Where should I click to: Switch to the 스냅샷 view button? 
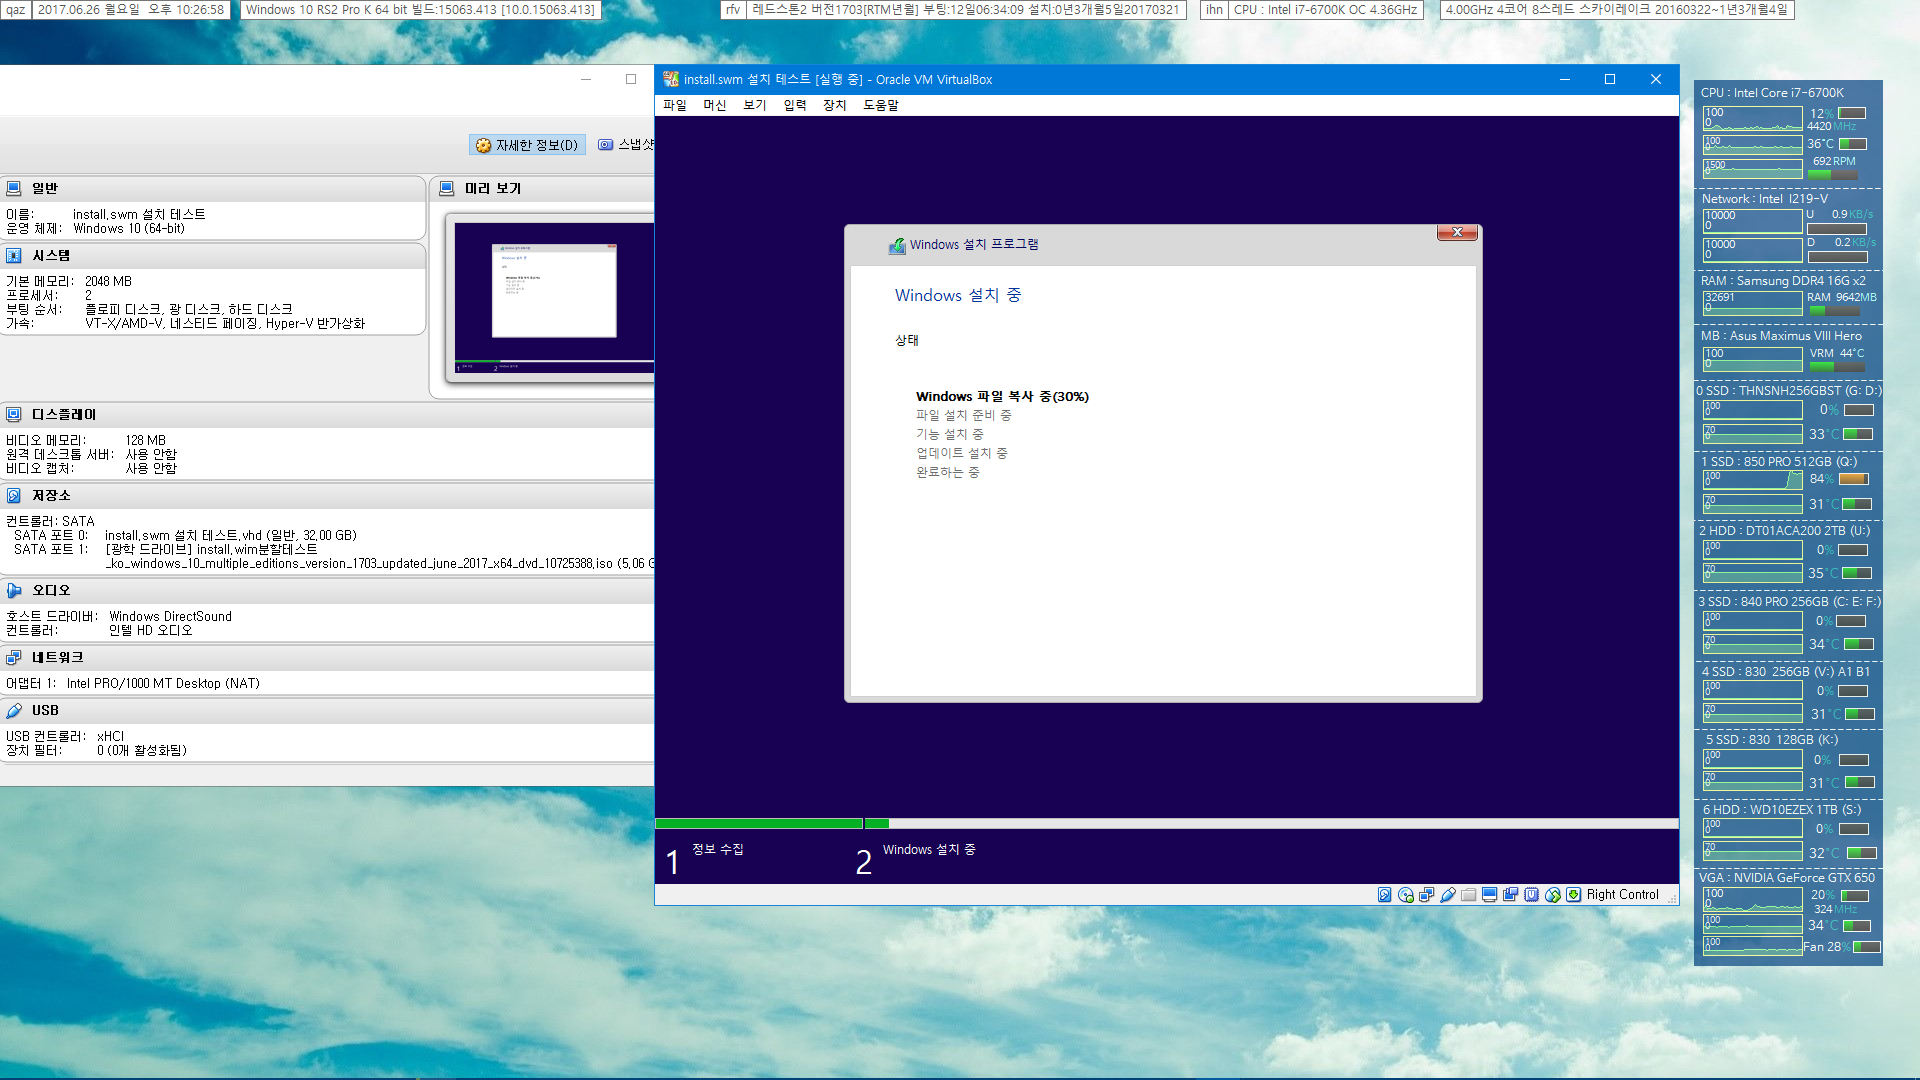tap(626, 145)
